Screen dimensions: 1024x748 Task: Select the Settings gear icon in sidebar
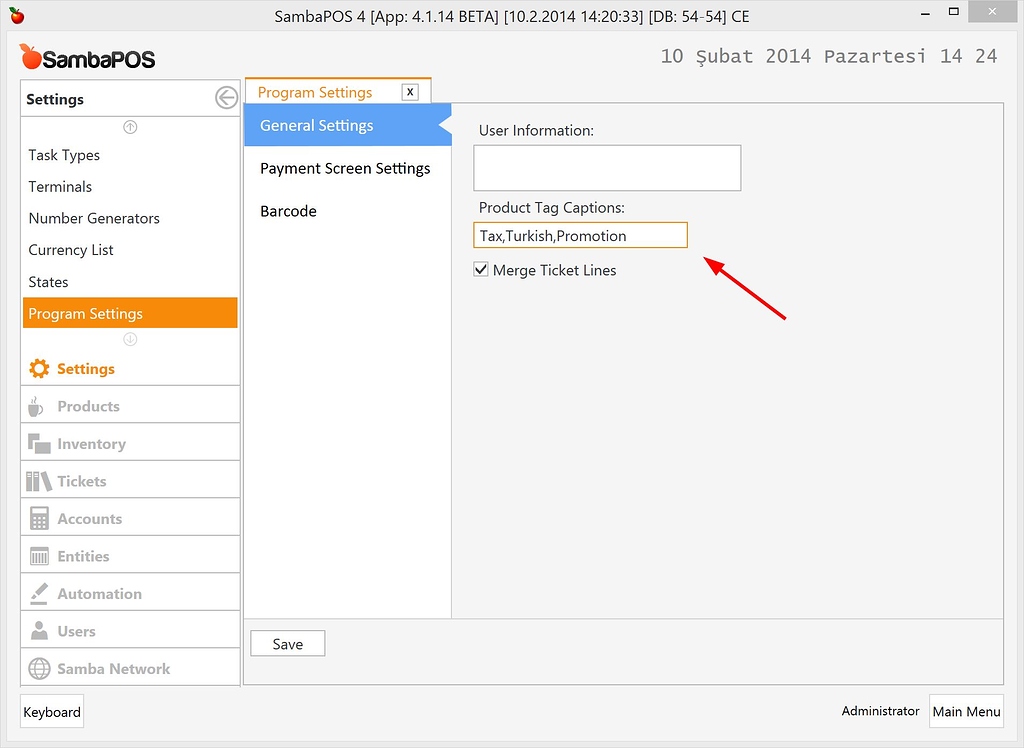coord(40,368)
